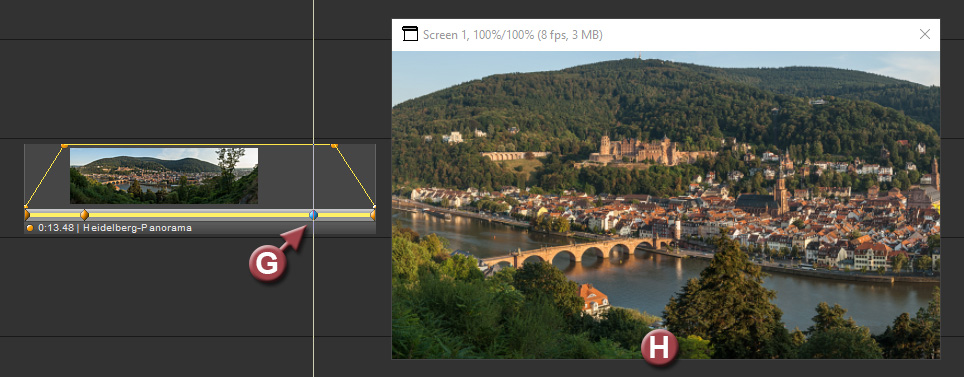Click the bottom-left opacity curve start point
Screen dimensions: 964x377
(26, 206)
